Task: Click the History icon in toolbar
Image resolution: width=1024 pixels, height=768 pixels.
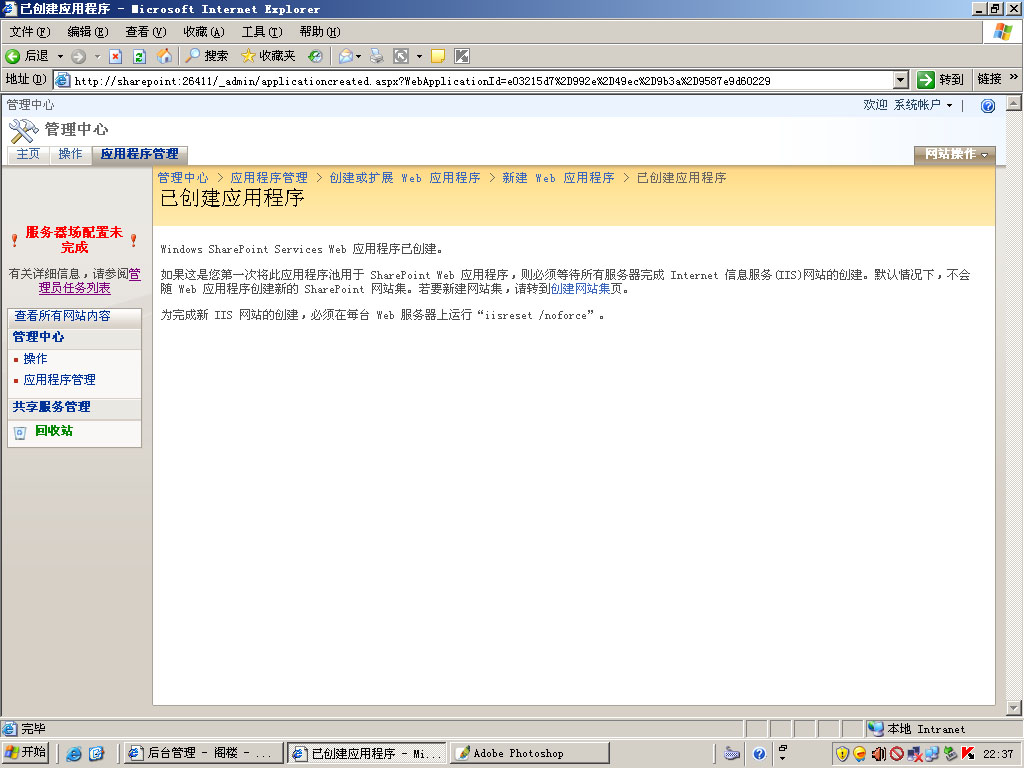Action: (315, 56)
